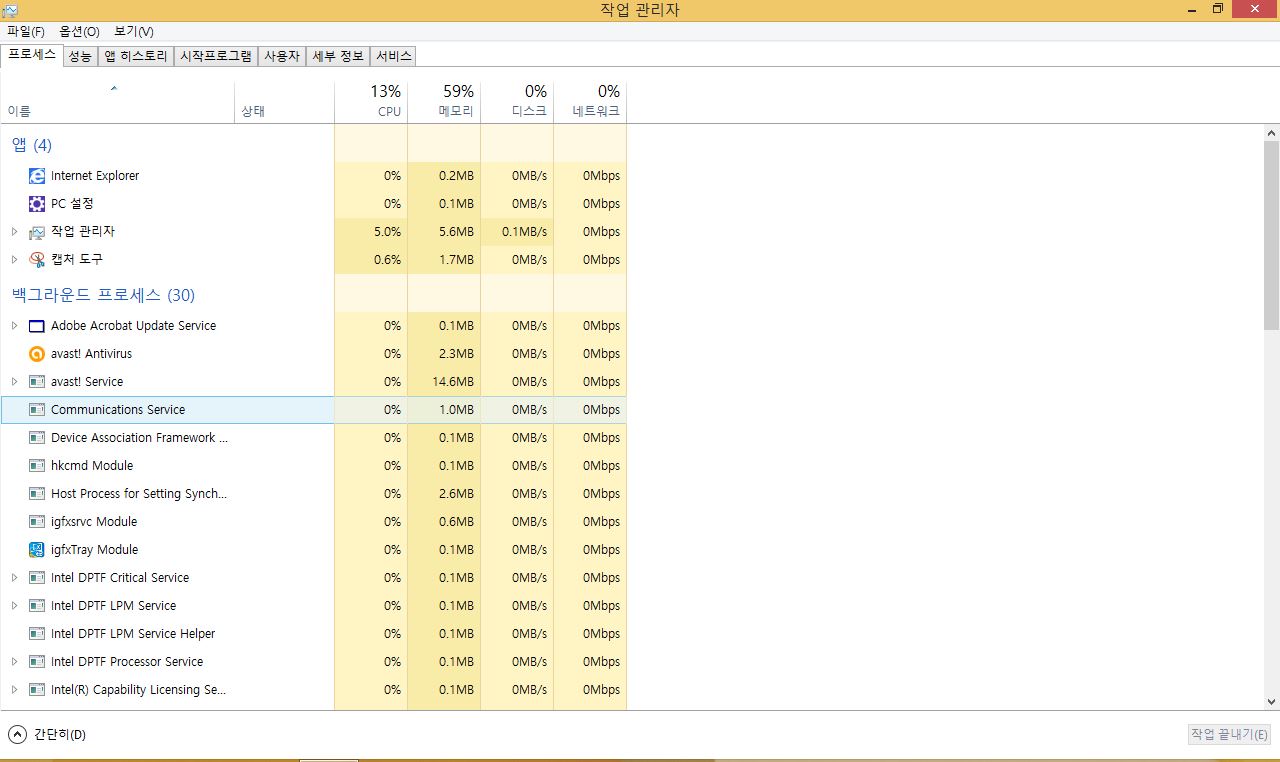This screenshot has height=762, width=1280.
Task: Select the 프로세스 tab
Action: (x=32, y=55)
